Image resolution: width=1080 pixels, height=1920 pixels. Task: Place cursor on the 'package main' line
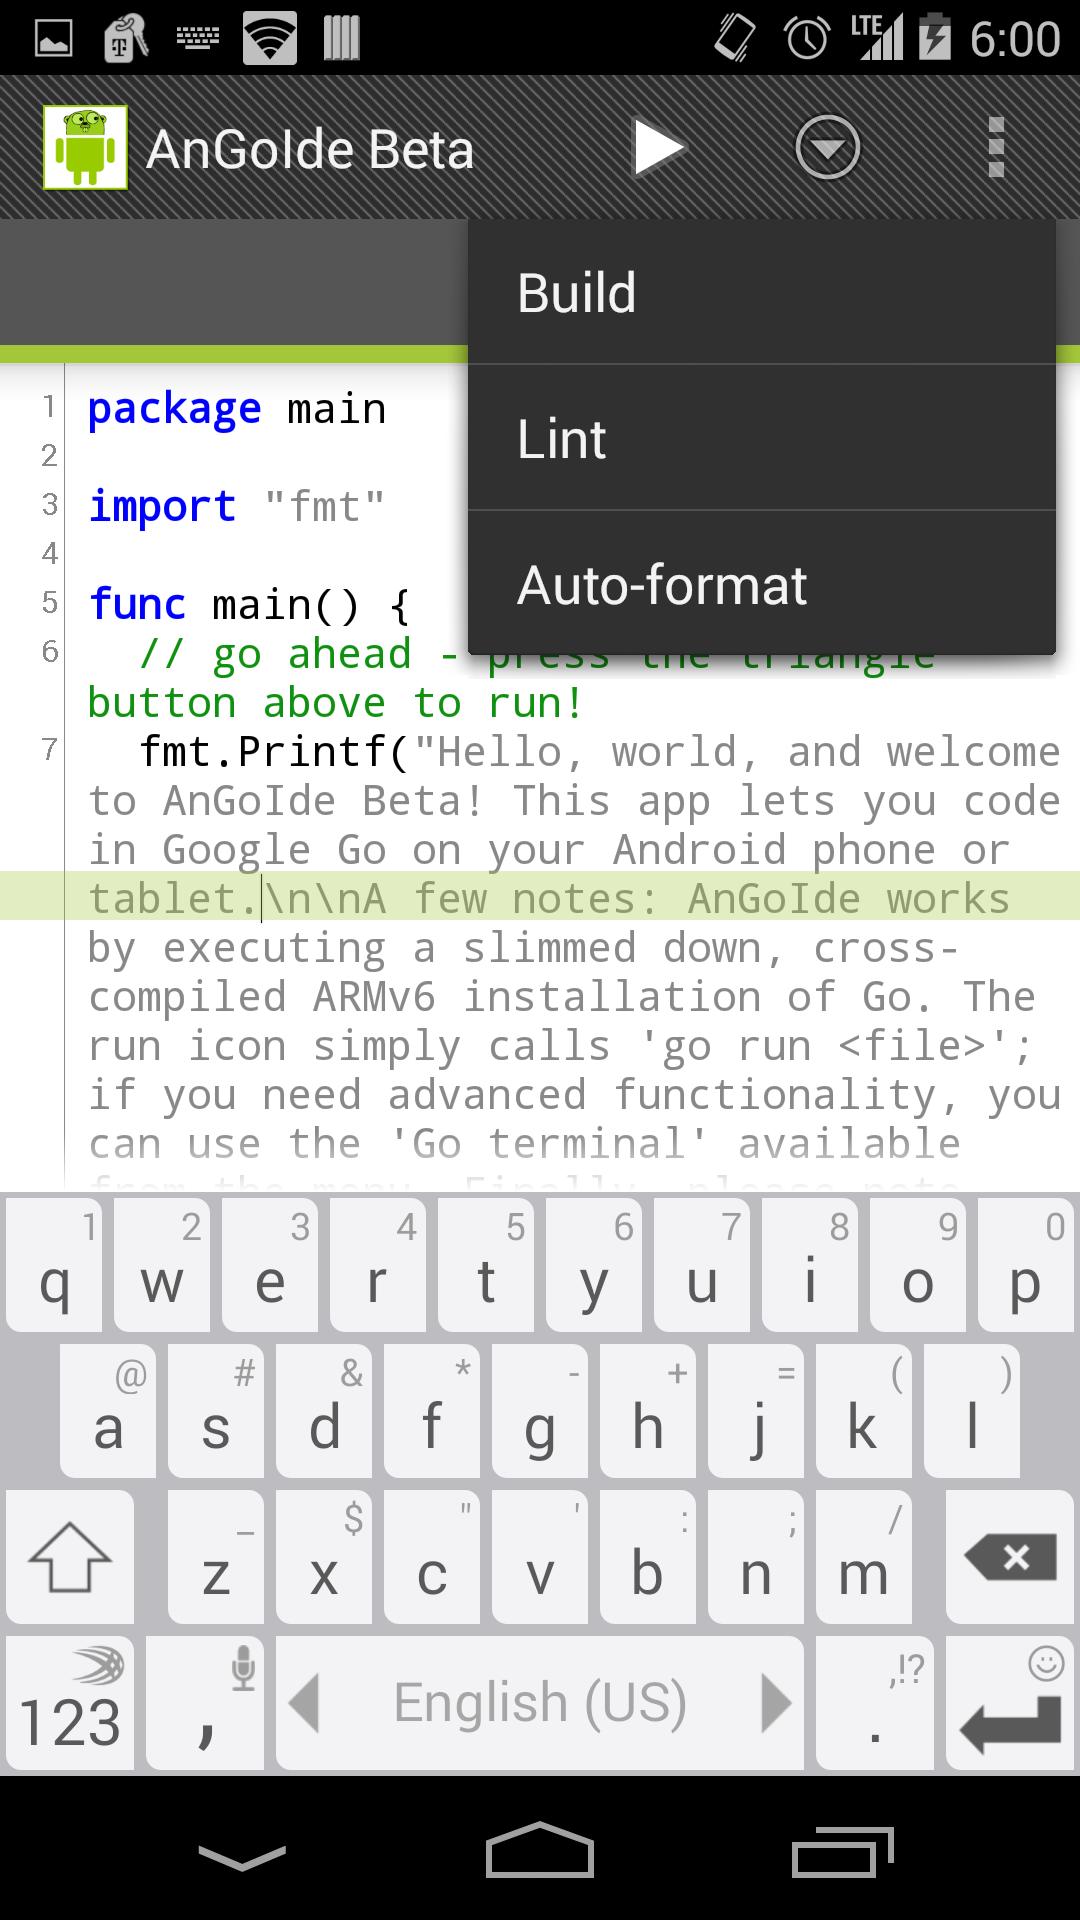tap(236, 409)
